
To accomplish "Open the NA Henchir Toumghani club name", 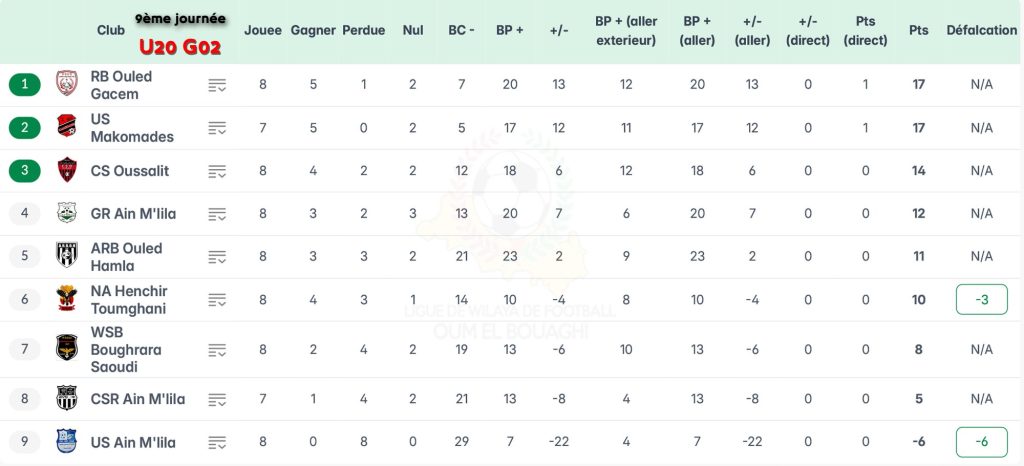I will point(129,299).
